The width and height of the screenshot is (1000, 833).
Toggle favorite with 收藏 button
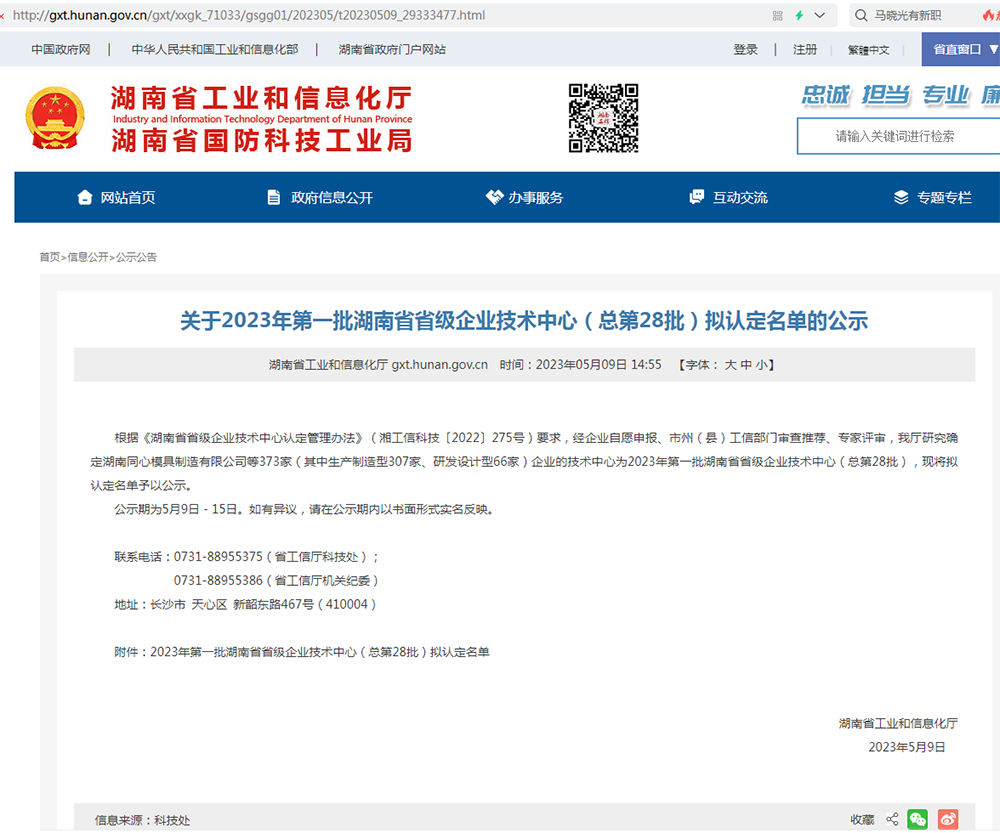pos(862,819)
